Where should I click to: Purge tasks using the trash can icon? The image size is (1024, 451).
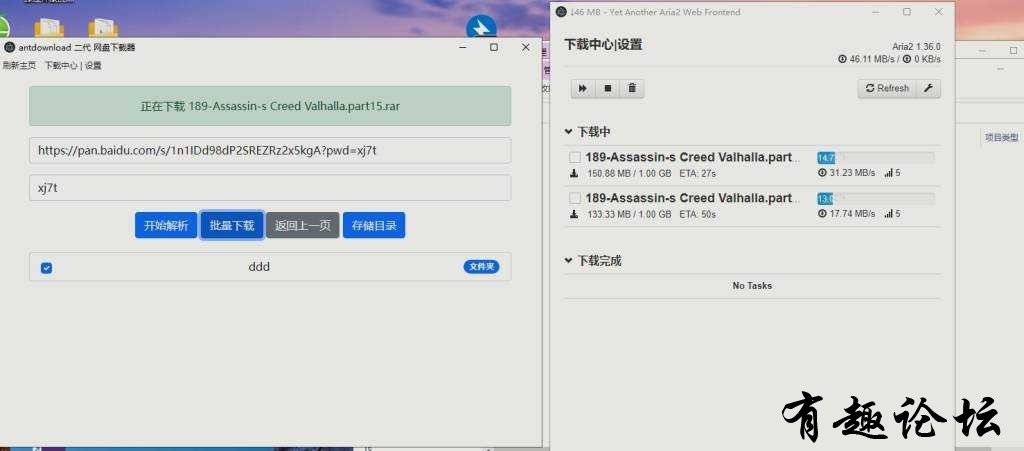pos(632,88)
